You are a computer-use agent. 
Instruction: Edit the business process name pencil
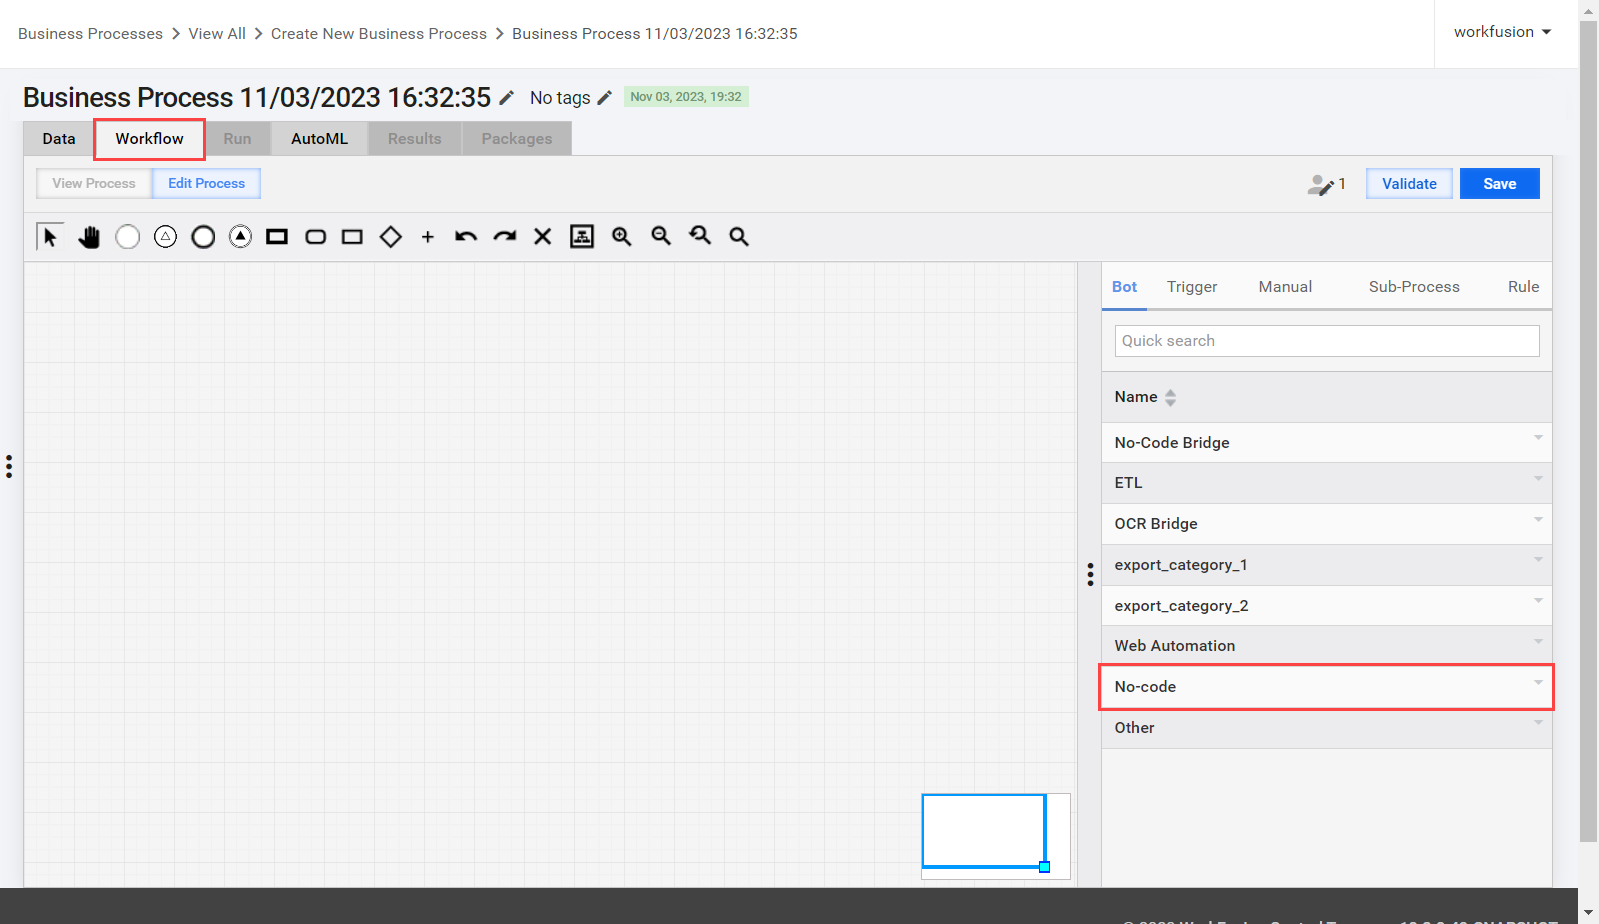point(507,98)
